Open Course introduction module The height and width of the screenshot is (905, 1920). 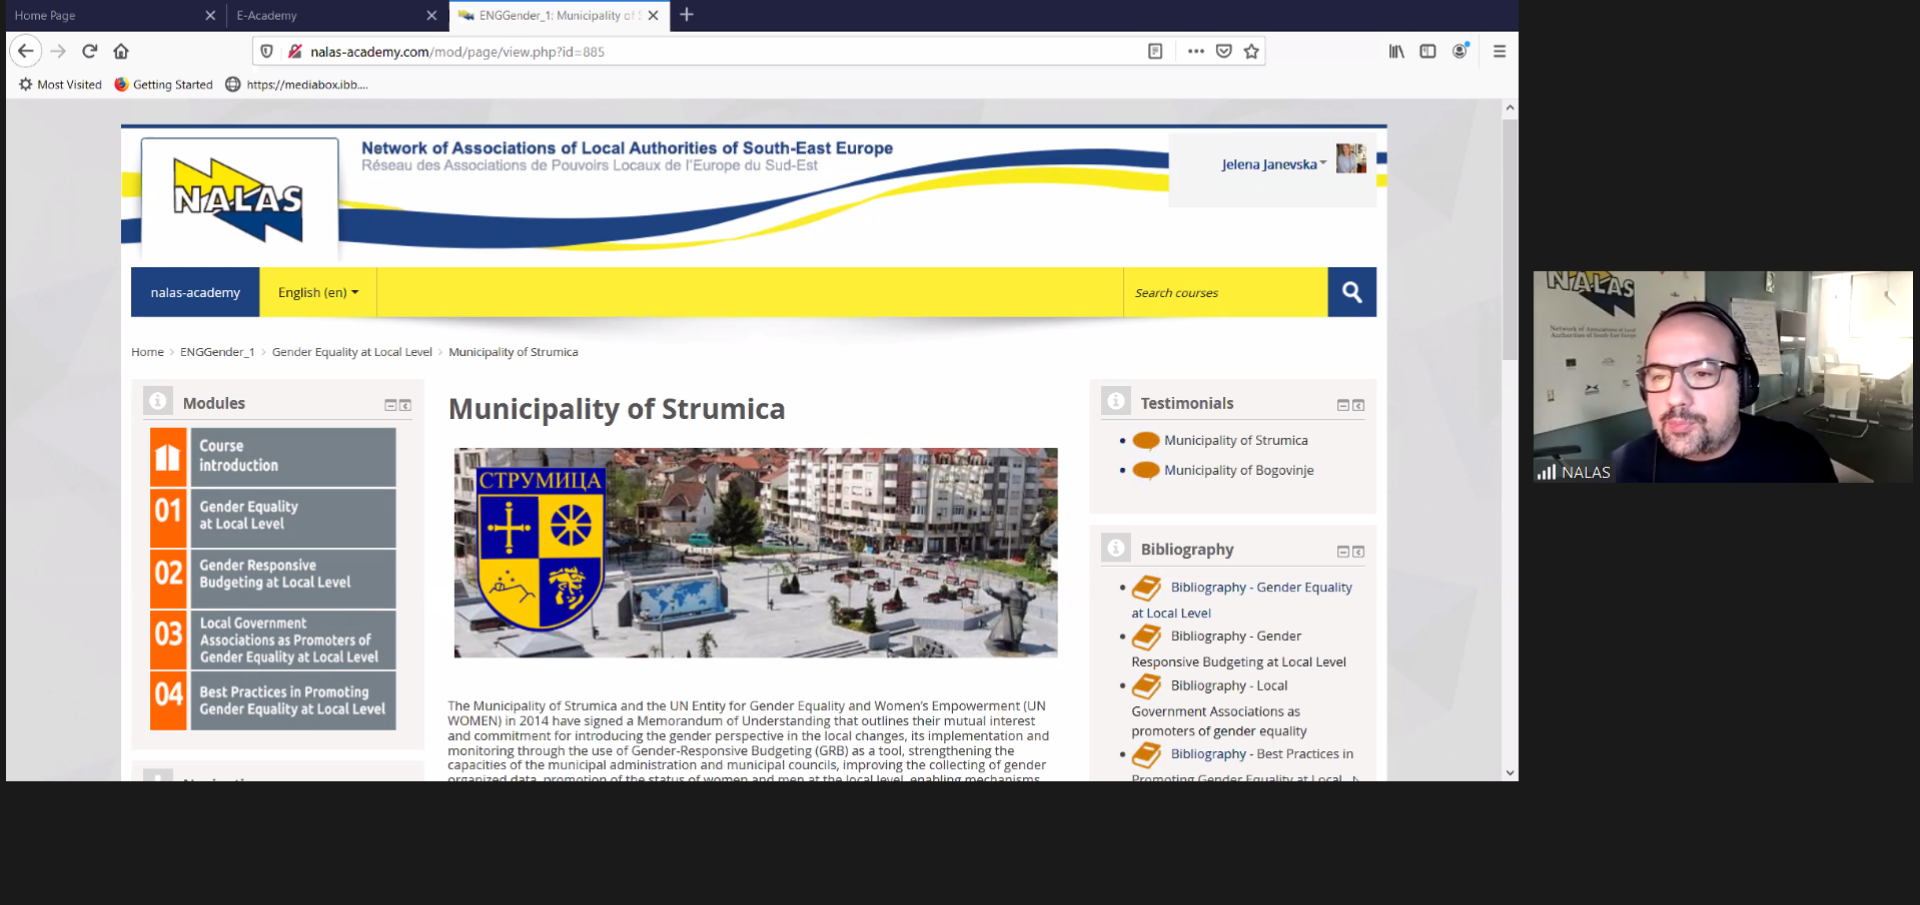(293, 457)
